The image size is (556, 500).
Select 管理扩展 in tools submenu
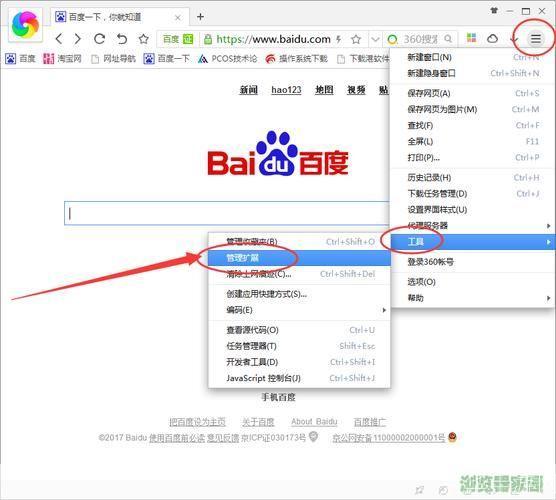point(299,258)
